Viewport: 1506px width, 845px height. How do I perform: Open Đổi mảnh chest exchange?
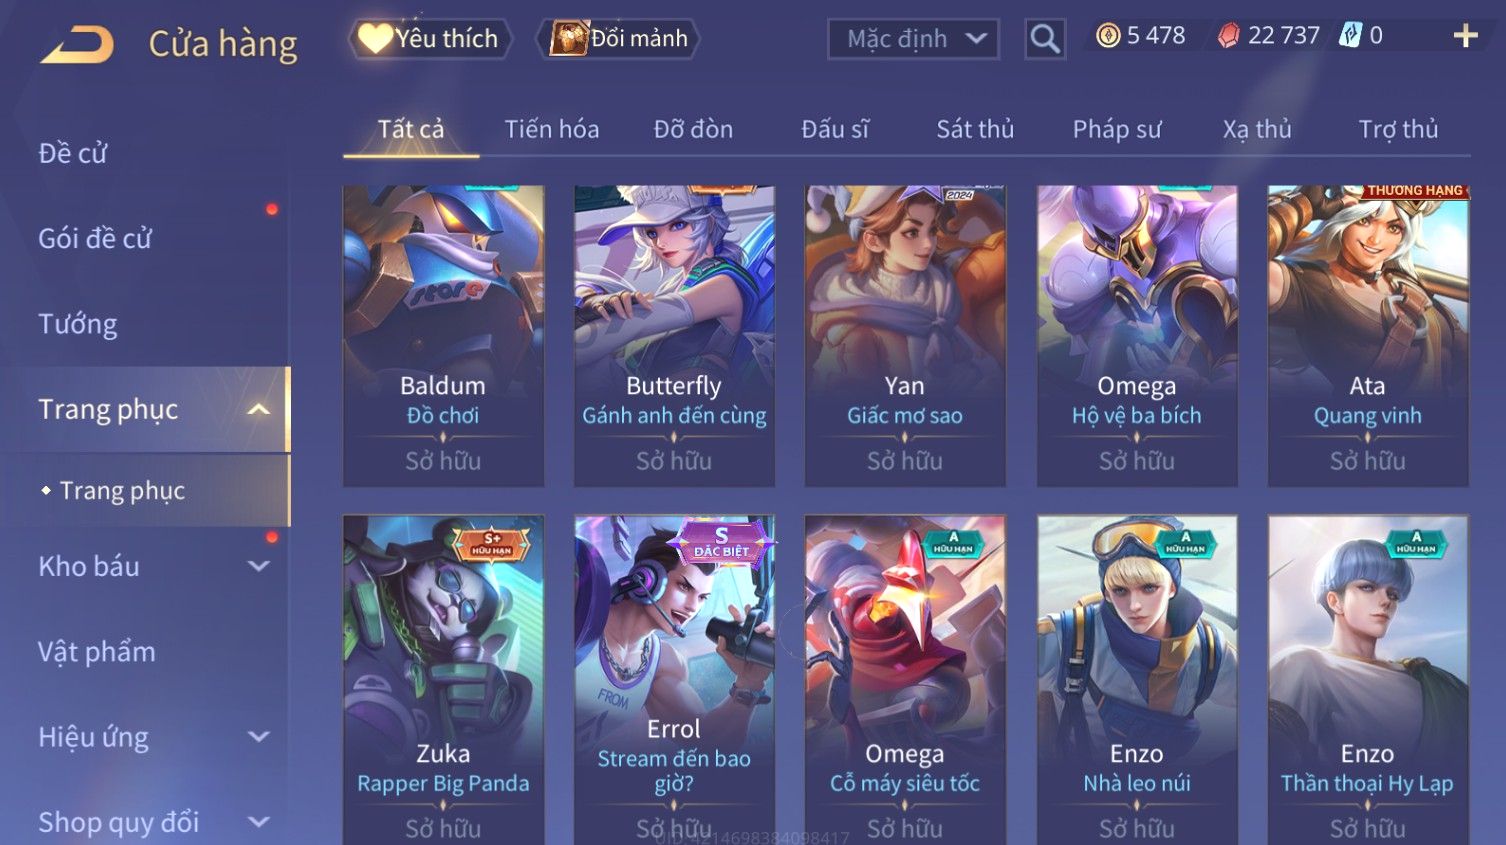click(x=619, y=39)
